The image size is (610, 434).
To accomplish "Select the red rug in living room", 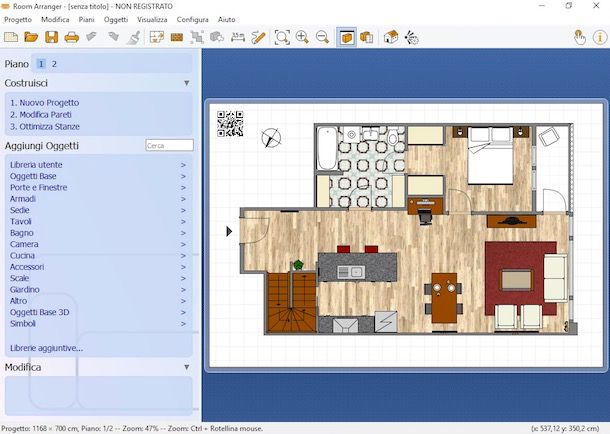I will tap(521, 278).
